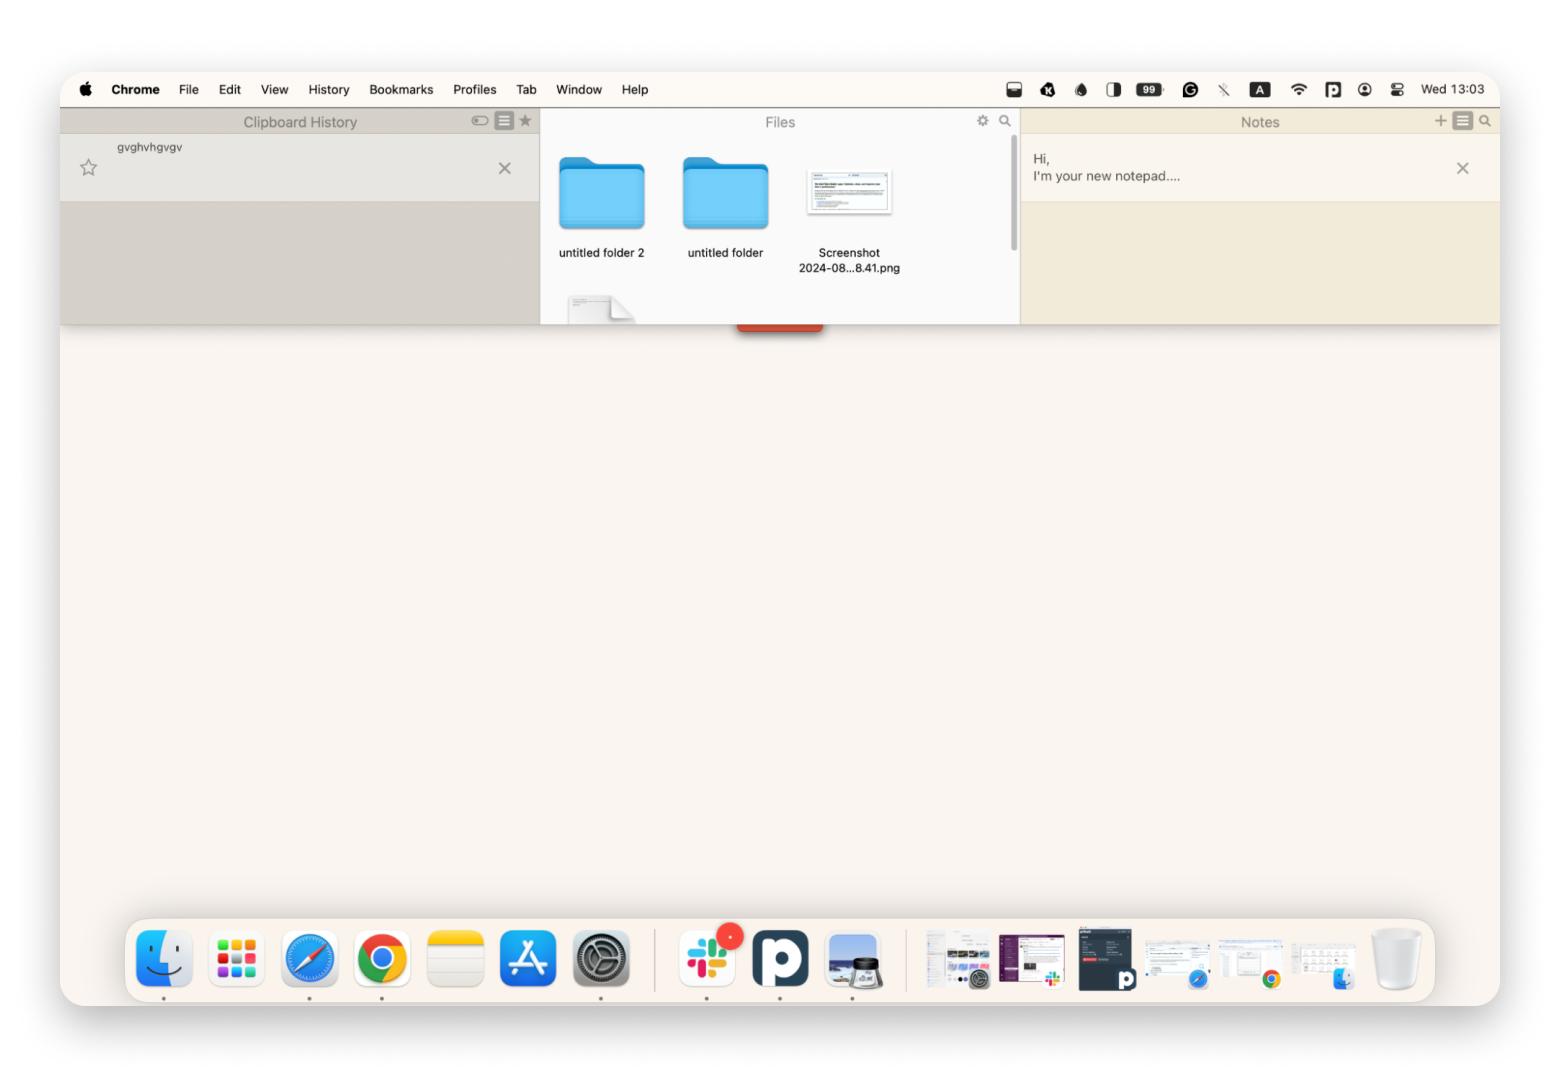Viewport: 1560px width, 1086px height.
Task: Click the note text 'Hi, I'm your new notepad'
Action: coord(1106,168)
